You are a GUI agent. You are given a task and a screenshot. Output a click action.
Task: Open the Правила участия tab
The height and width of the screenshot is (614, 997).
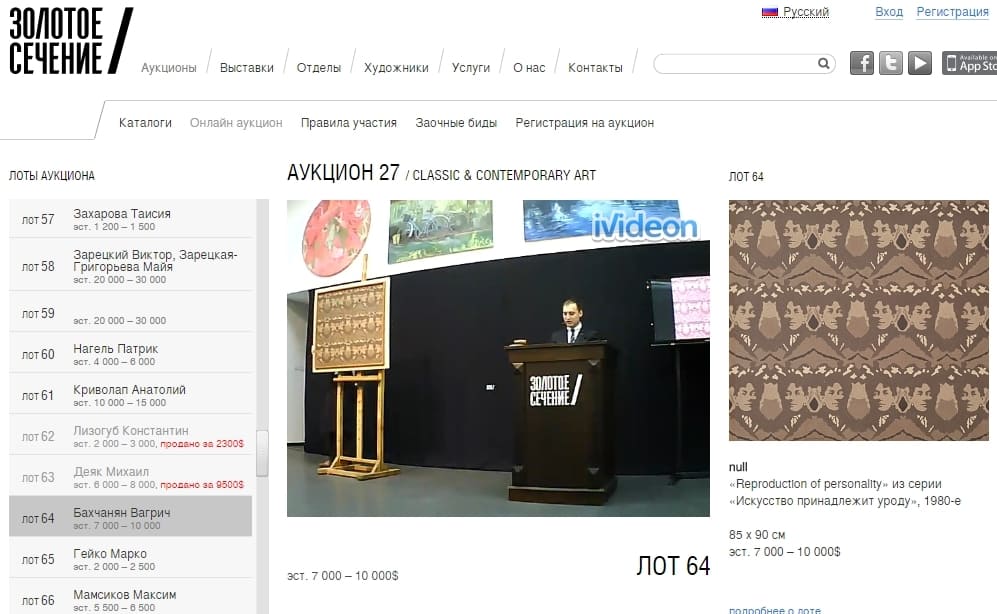(348, 123)
